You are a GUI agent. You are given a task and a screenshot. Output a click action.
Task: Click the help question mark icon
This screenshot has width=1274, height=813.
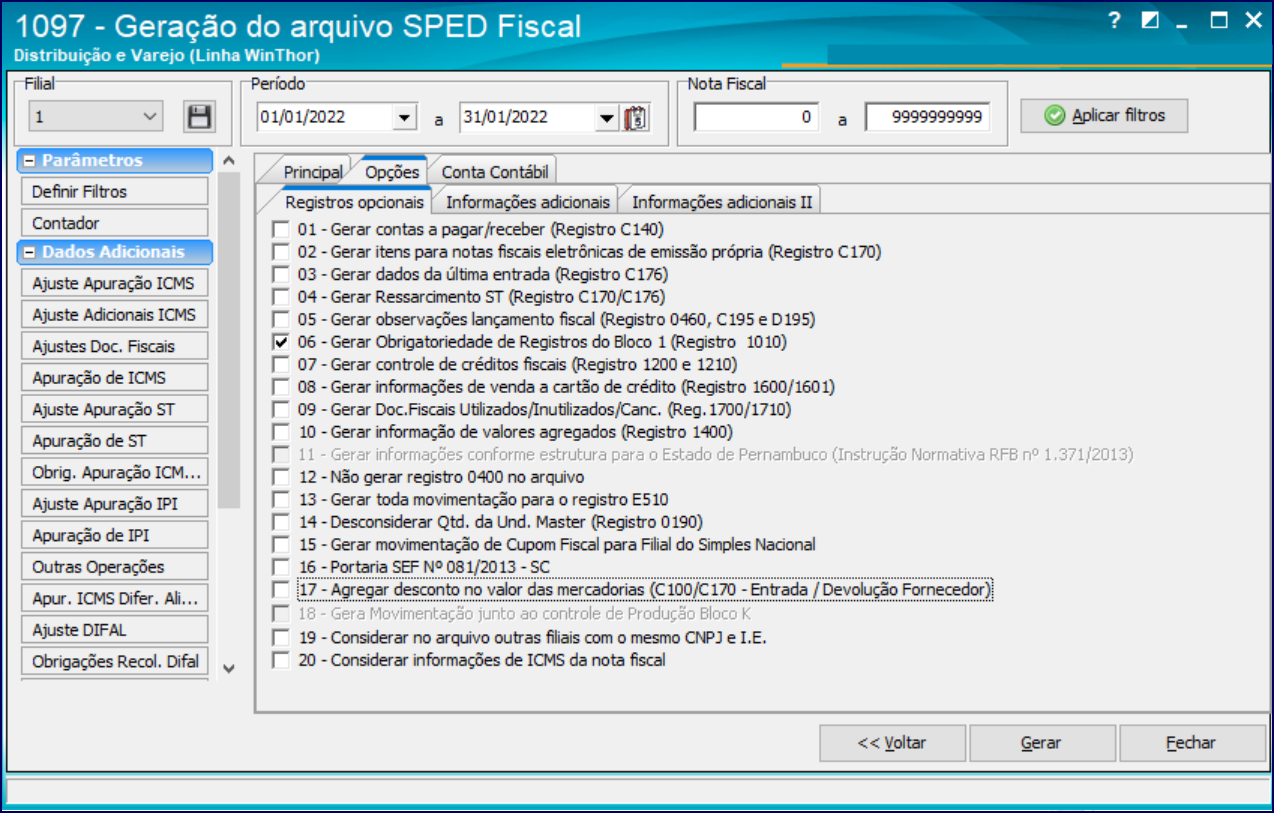pos(1116,20)
